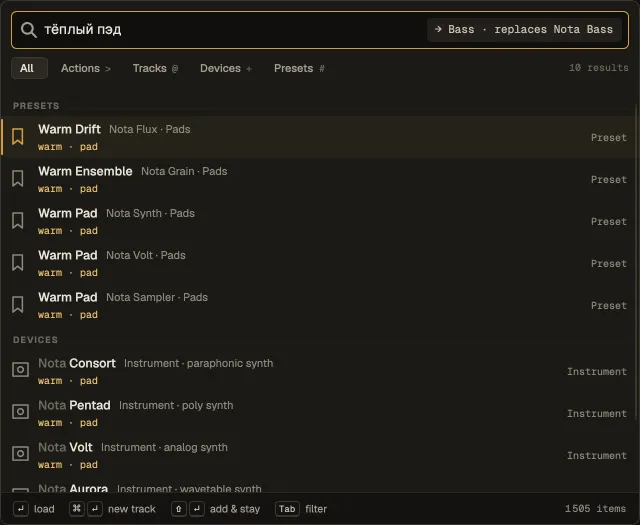Click the DEVICES section header
The image size is (640, 525).
(x=36, y=340)
